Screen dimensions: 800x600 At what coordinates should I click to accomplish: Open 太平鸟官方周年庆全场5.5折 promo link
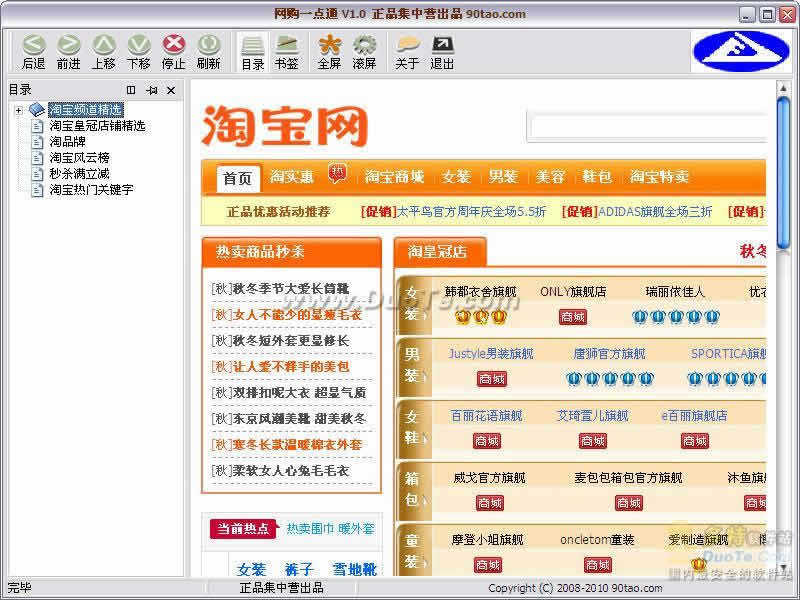click(x=471, y=212)
